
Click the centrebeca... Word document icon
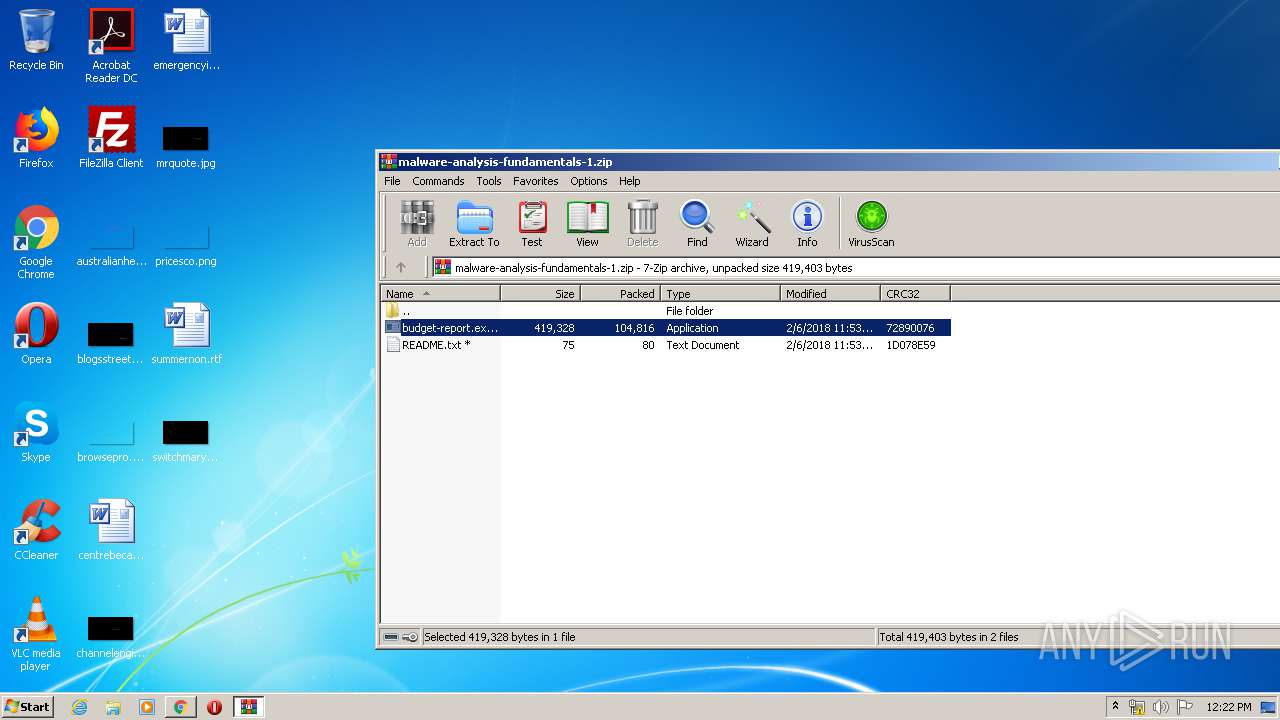[111, 530]
